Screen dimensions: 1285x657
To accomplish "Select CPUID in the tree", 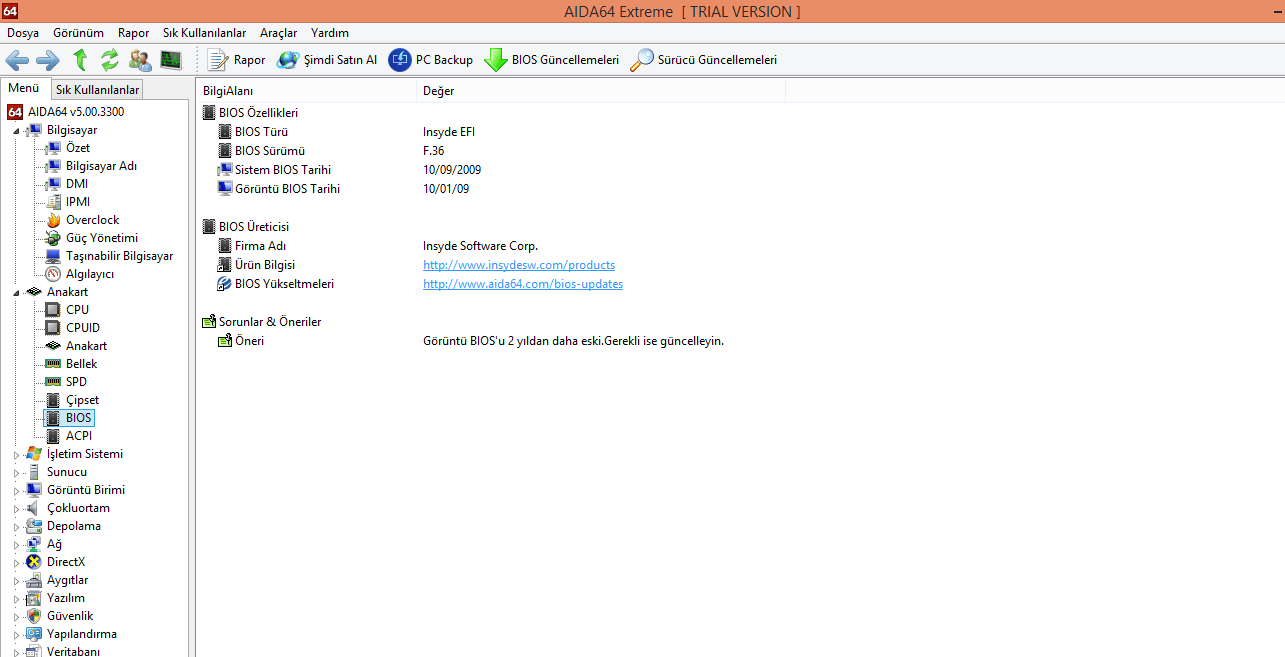I will point(83,328).
